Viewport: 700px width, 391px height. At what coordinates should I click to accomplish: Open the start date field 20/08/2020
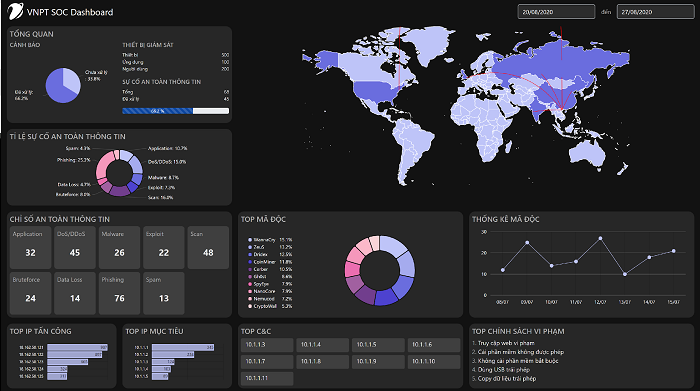coord(556,12)
